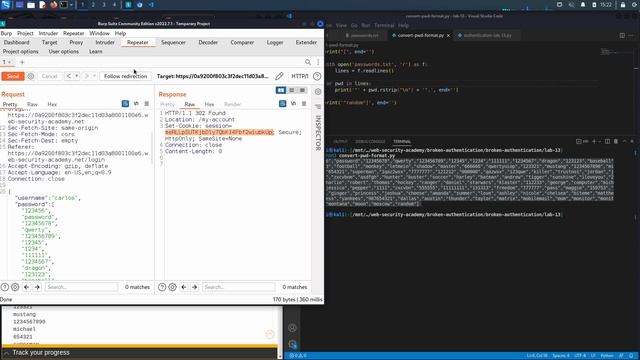Open terminal emulator from taskbar
The height and width of the screenshot is (360, 640).
64,5
